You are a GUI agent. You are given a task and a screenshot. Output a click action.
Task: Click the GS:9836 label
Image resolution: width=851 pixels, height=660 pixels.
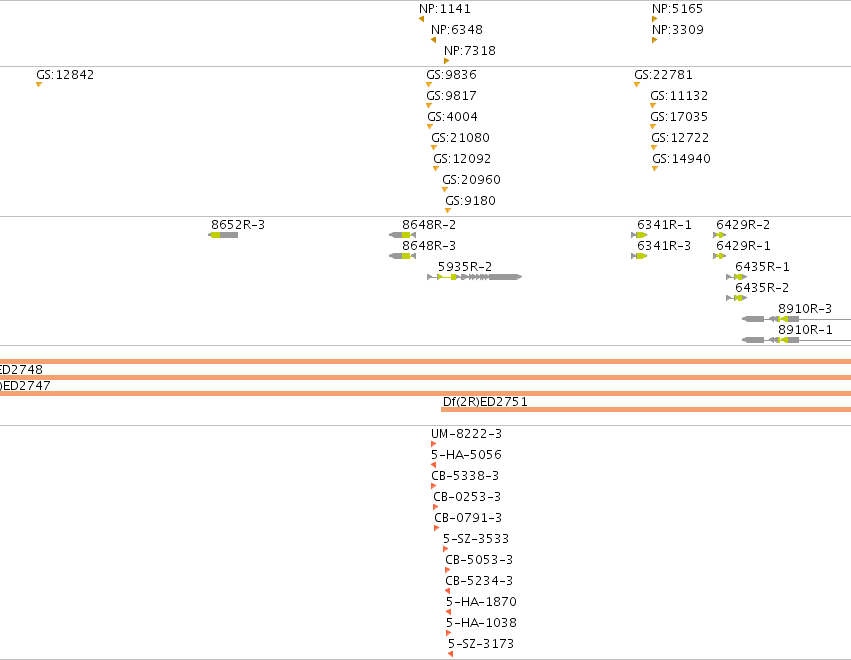click(x=451, y=74)
